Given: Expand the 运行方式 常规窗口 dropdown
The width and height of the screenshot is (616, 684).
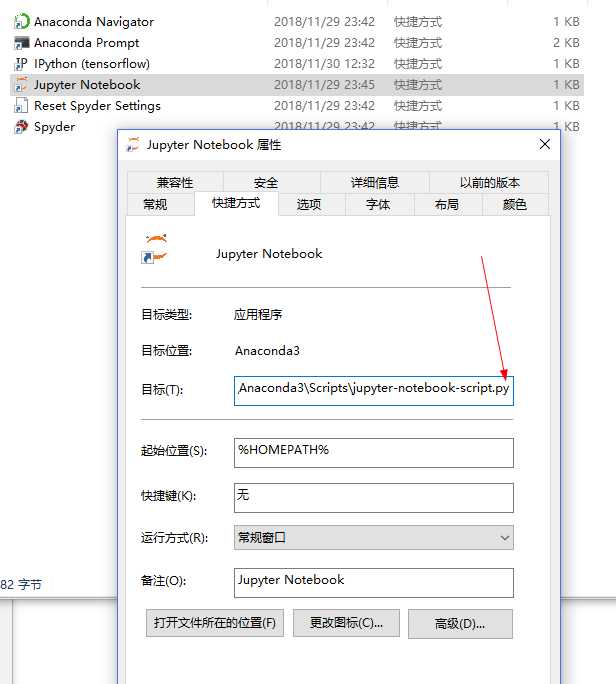Looking at the screenshot, I should point(374,537).
